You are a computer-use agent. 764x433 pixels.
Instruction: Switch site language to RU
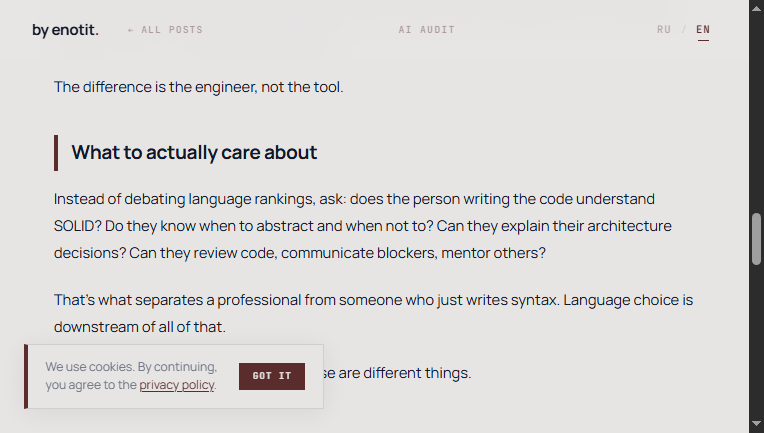click(664, 30)
